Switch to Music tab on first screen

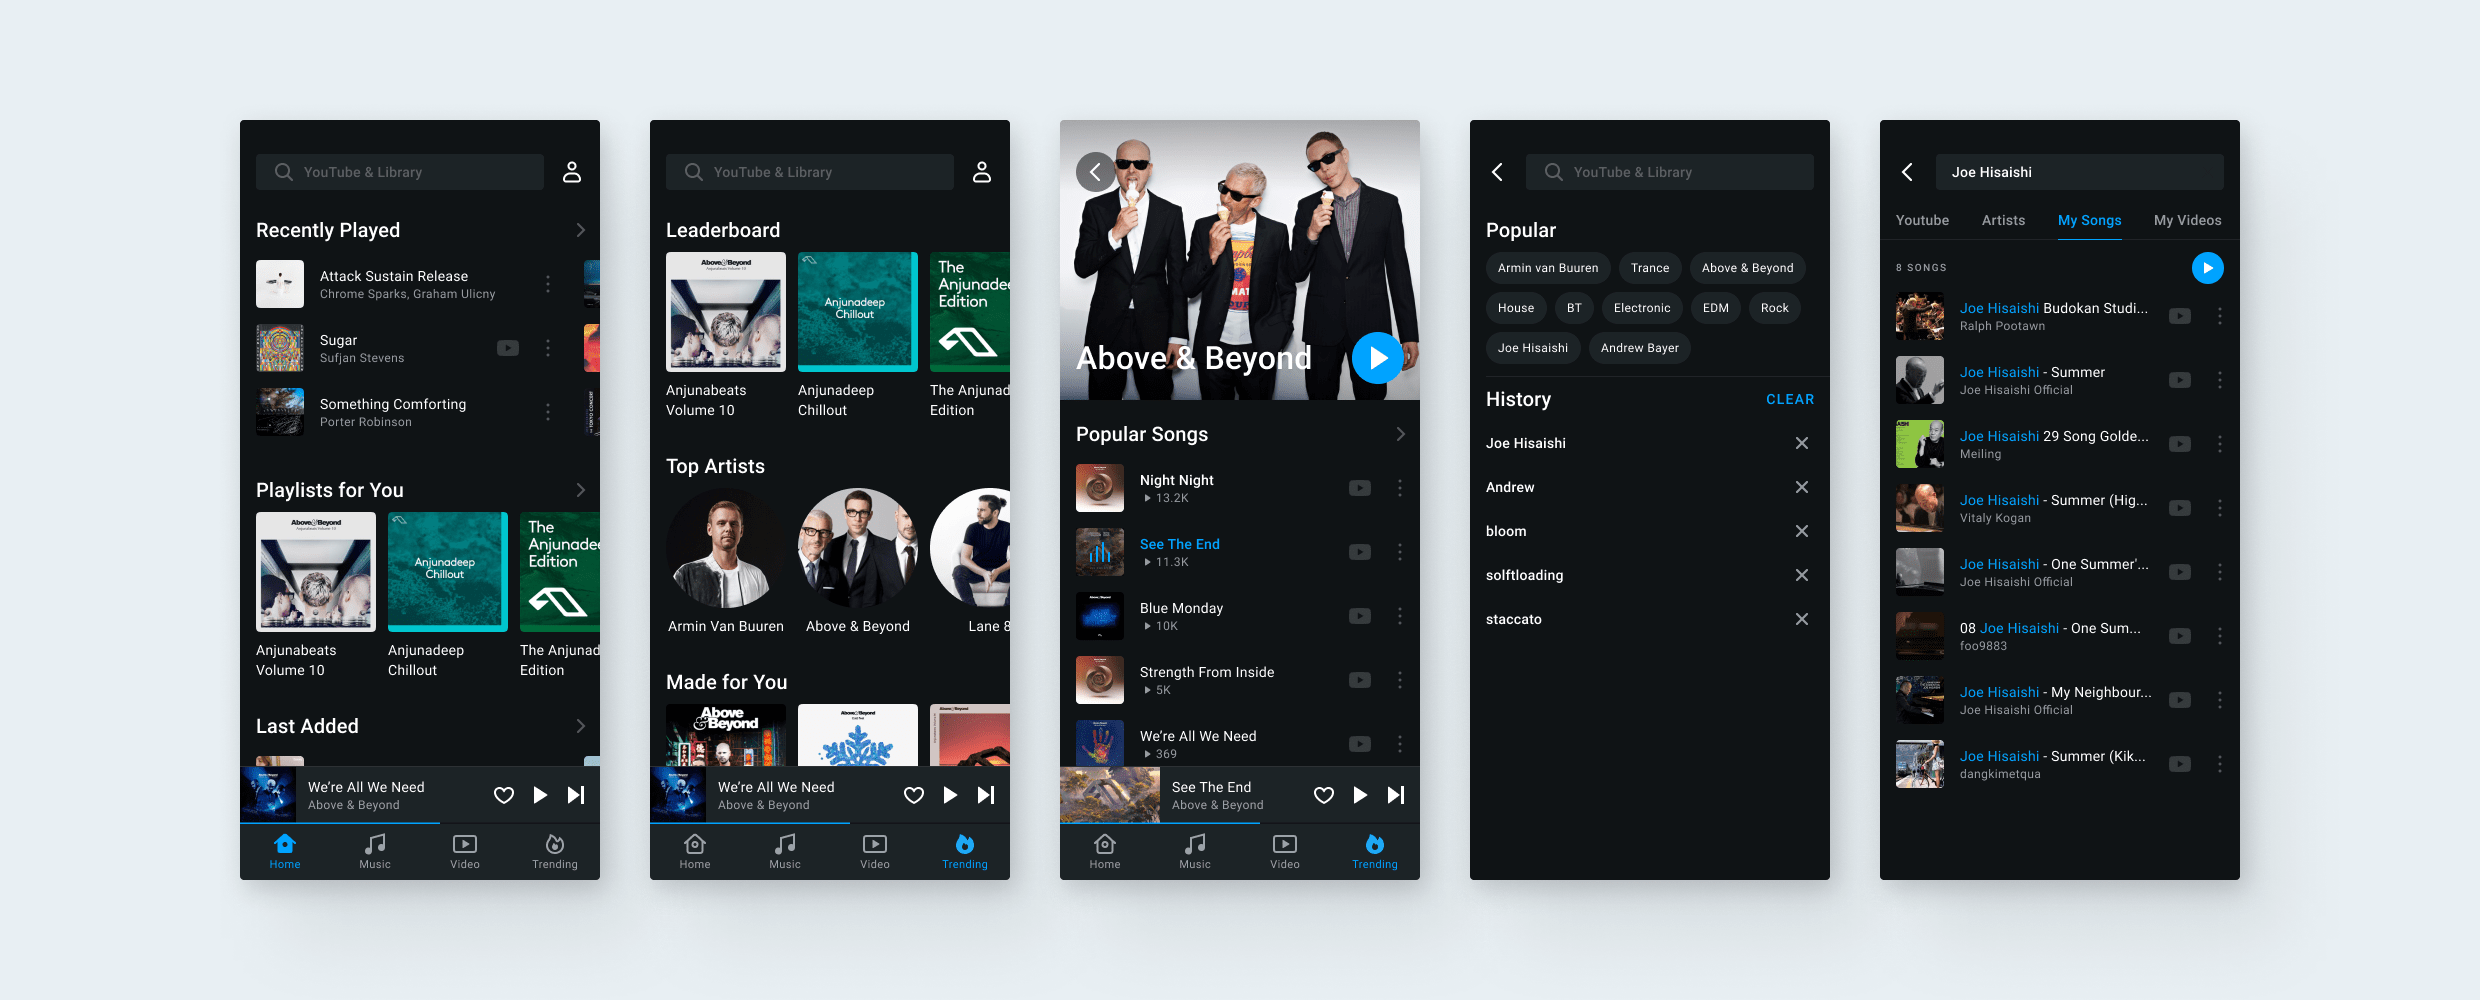(x=375, y=852)
